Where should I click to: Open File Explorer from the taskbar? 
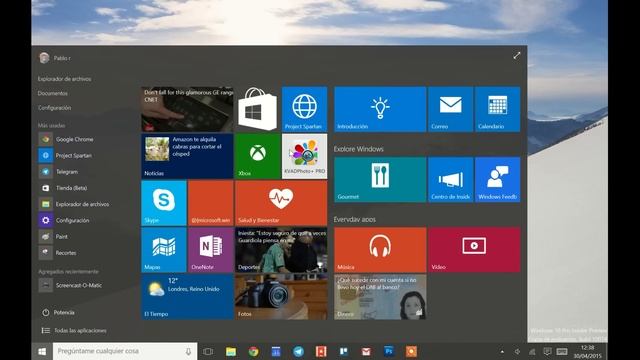(231, 351)
